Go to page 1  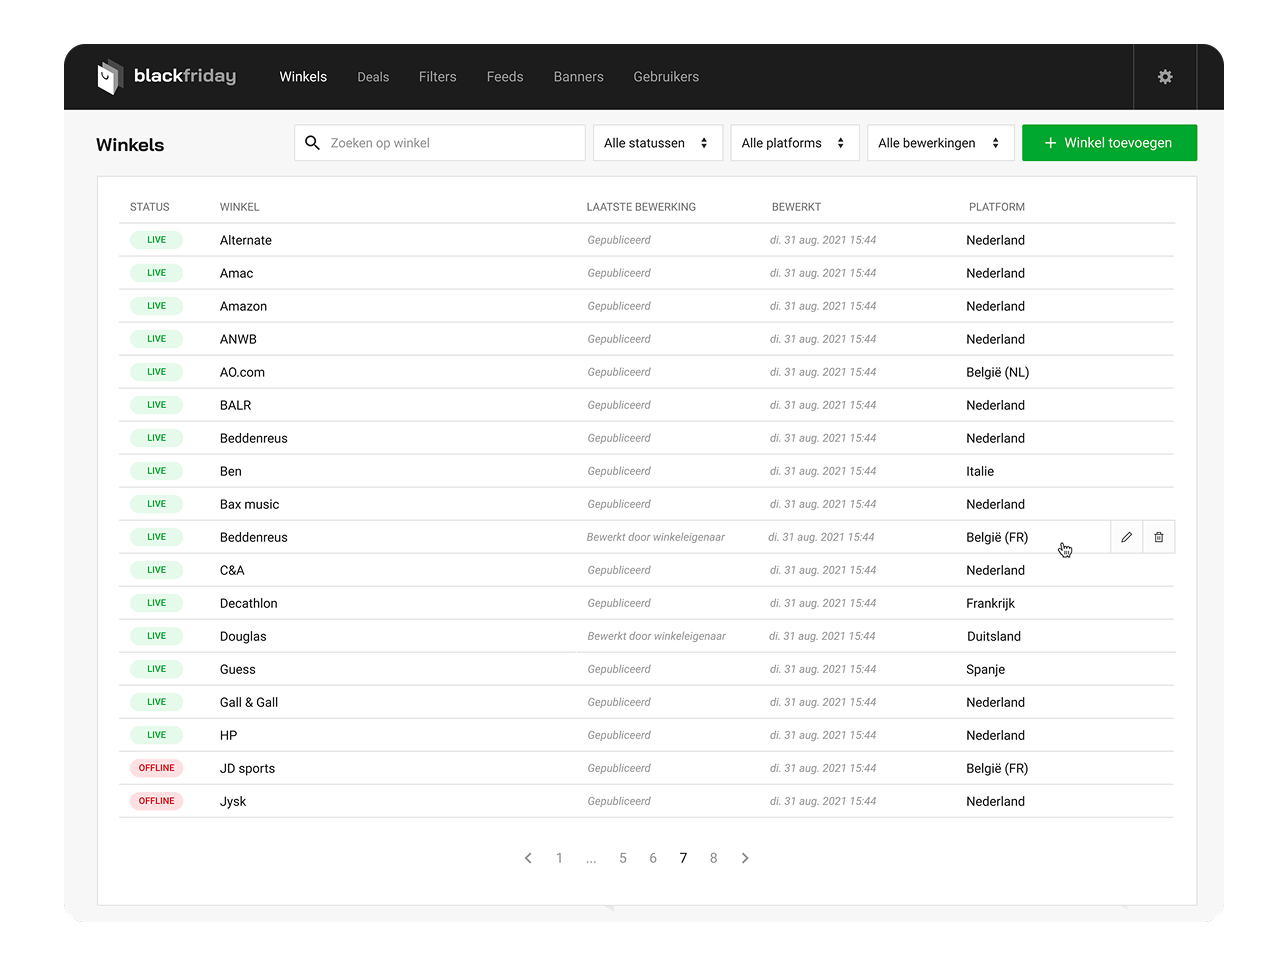(559, 858)
